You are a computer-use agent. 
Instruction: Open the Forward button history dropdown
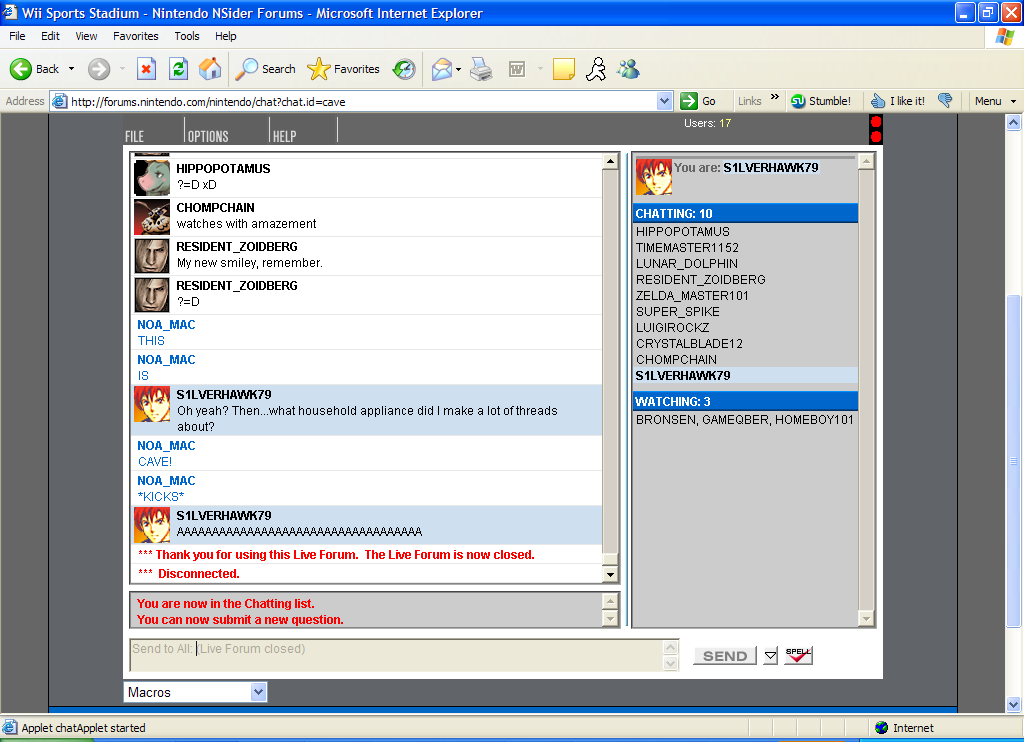pyautogui.click(x=122, y=69)
